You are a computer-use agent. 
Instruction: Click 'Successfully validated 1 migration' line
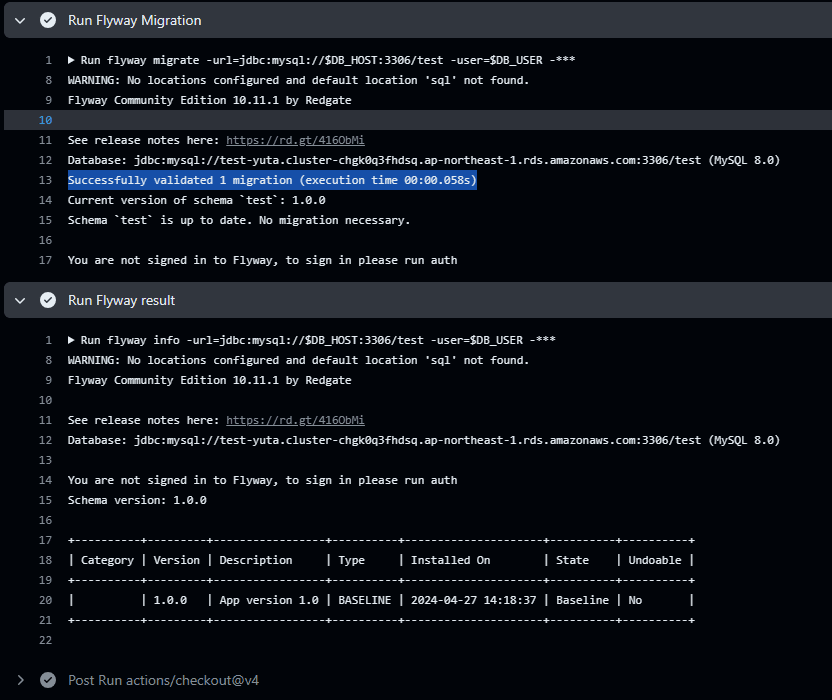pos(272,180)
